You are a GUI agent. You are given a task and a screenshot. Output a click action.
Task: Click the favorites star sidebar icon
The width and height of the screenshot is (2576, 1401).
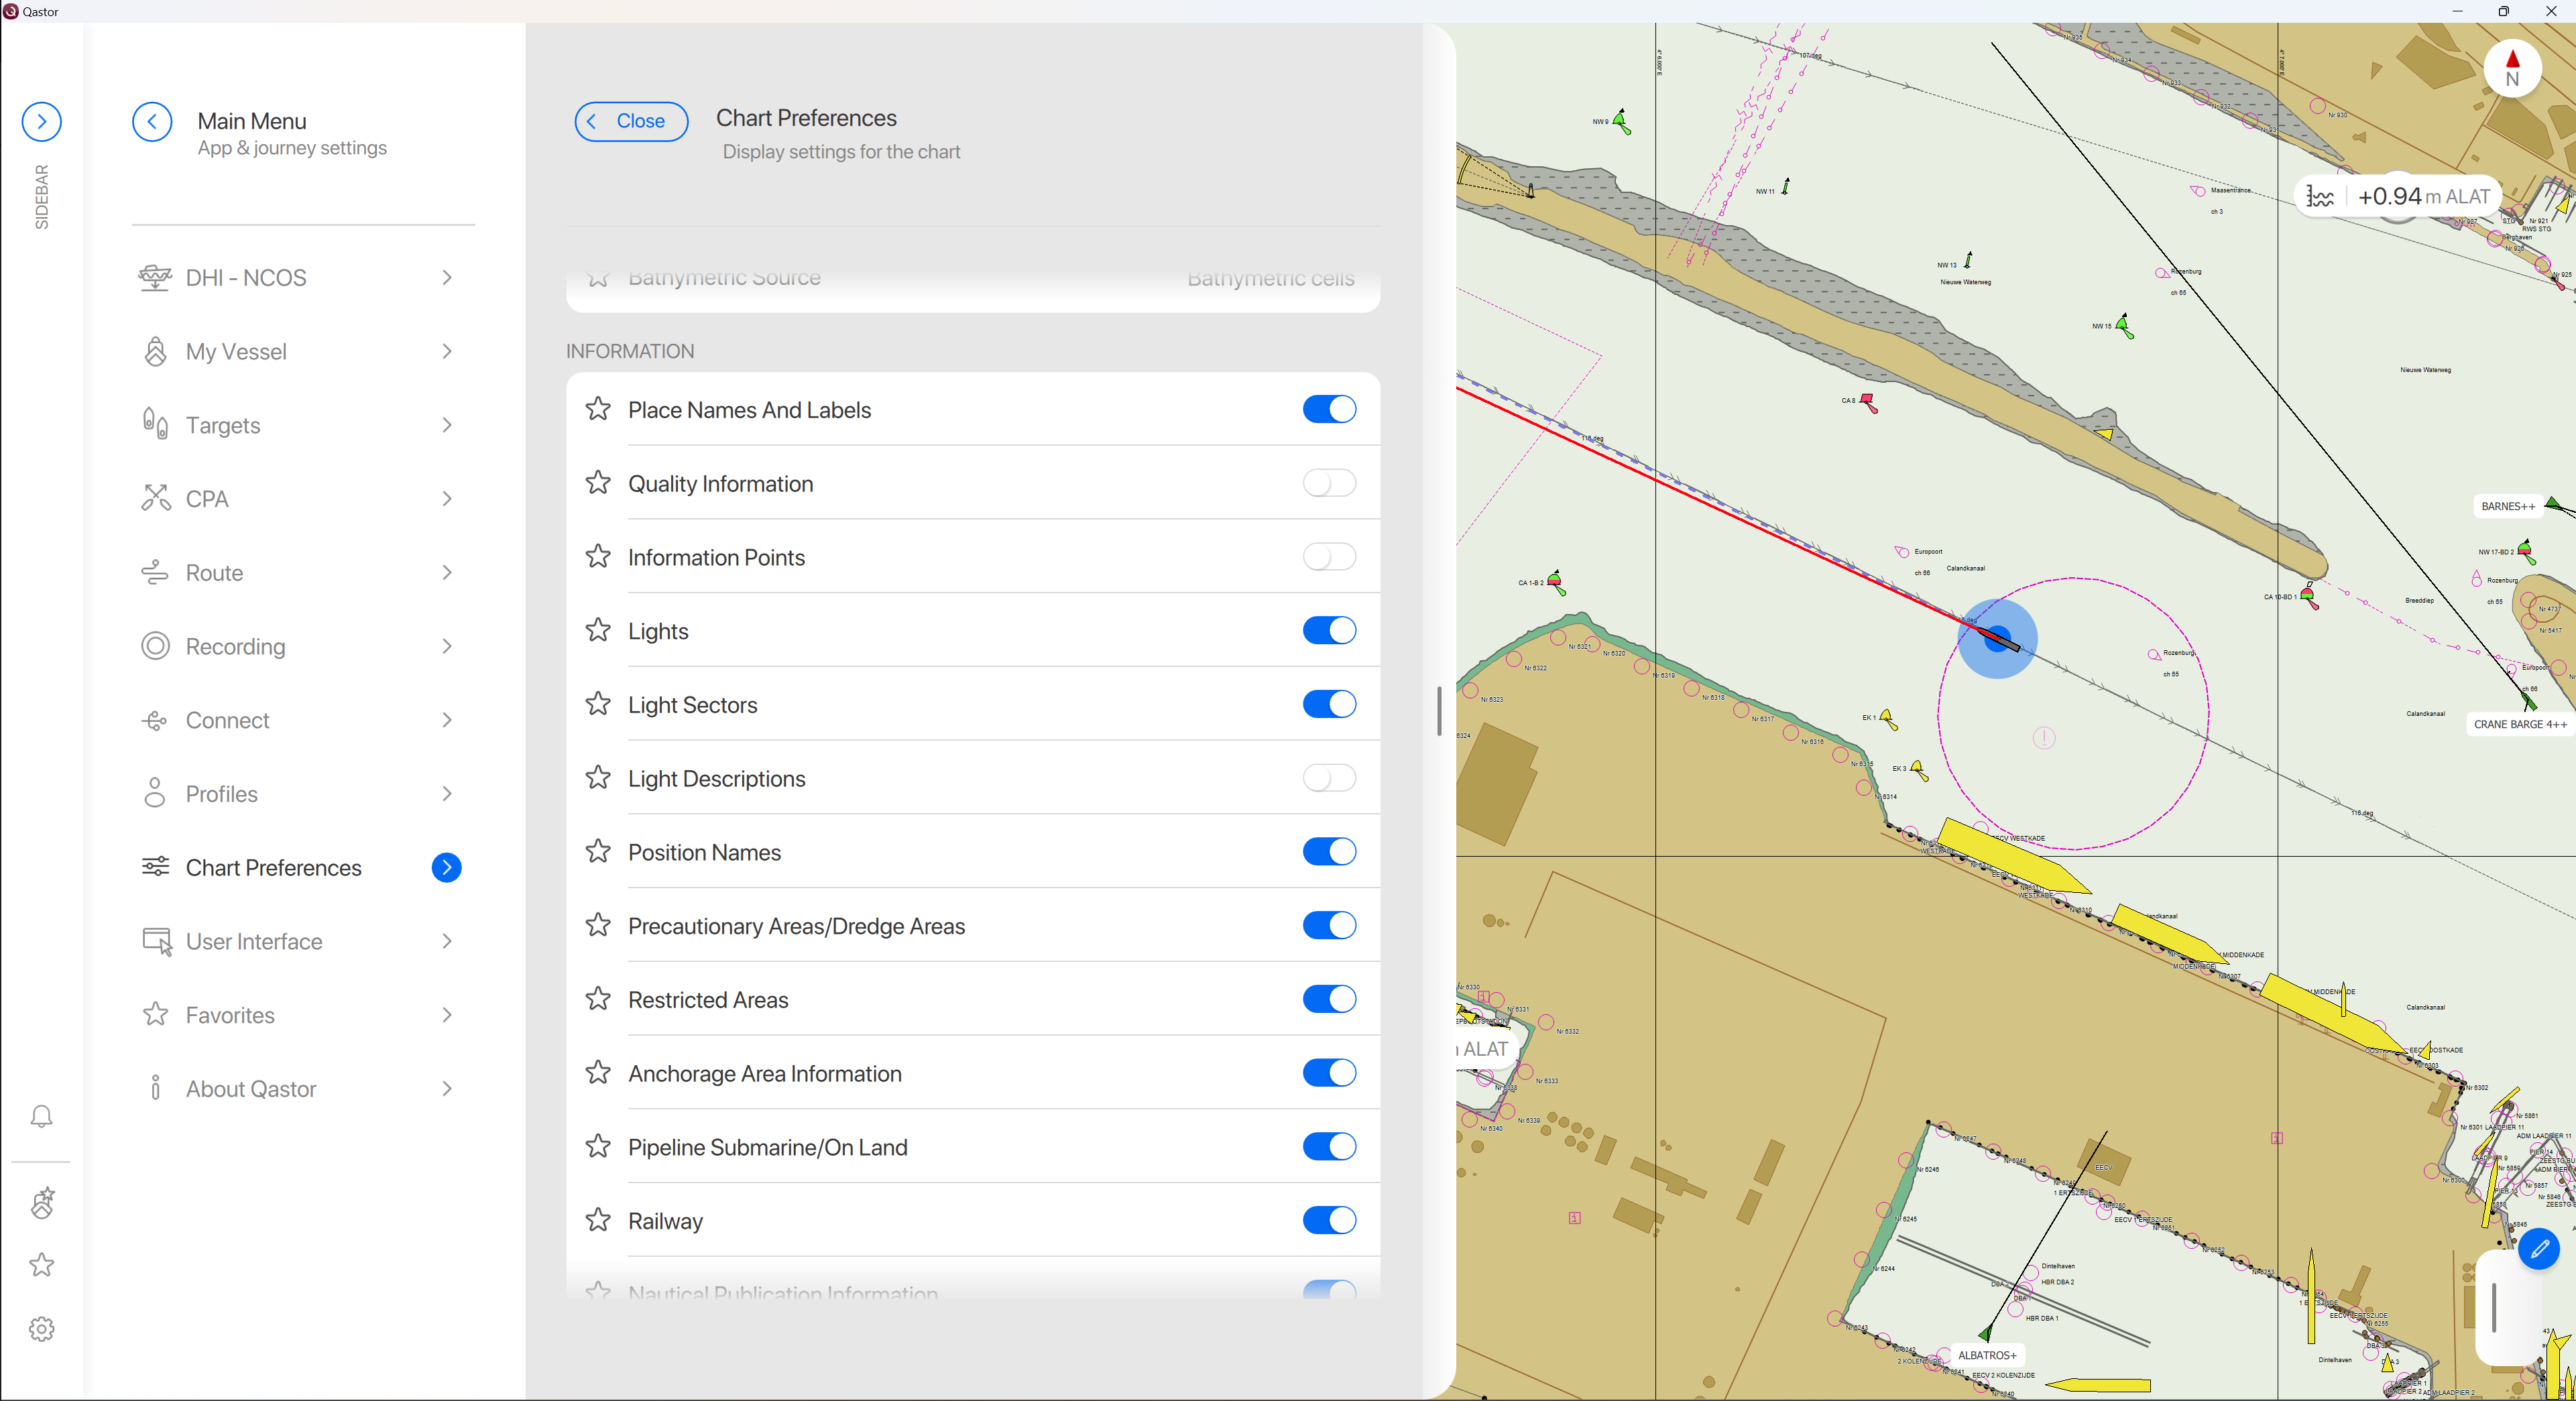pos(41,1265)
